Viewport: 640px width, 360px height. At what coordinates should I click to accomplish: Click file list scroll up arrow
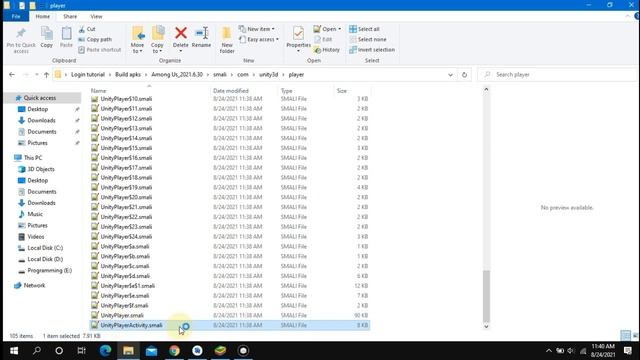[x=486, y=89]
